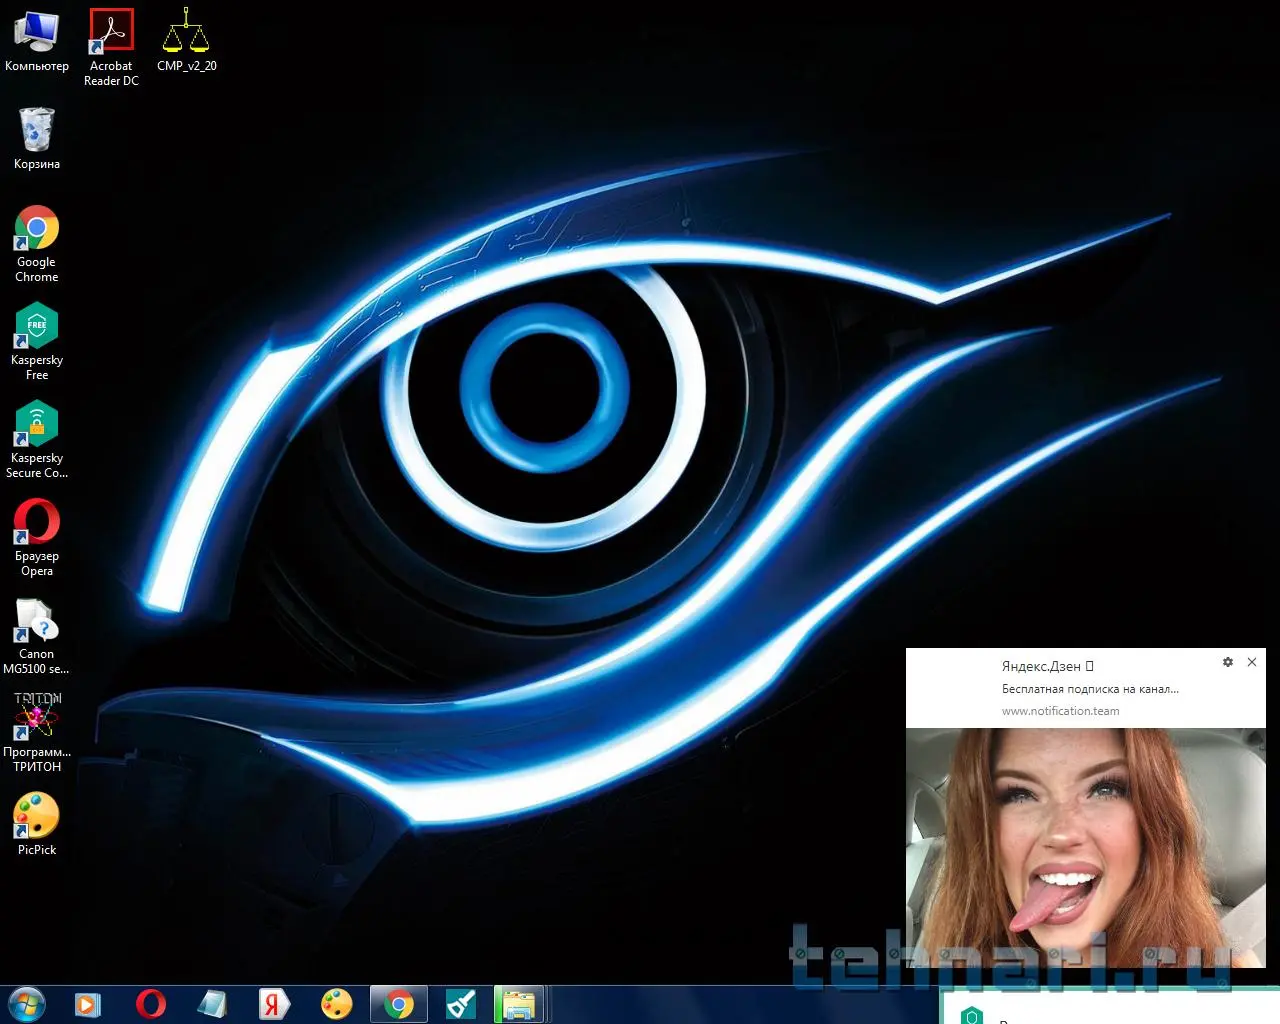Open notification settings gear icon
This screenshot has height=1024, width=1280.
1228,662
